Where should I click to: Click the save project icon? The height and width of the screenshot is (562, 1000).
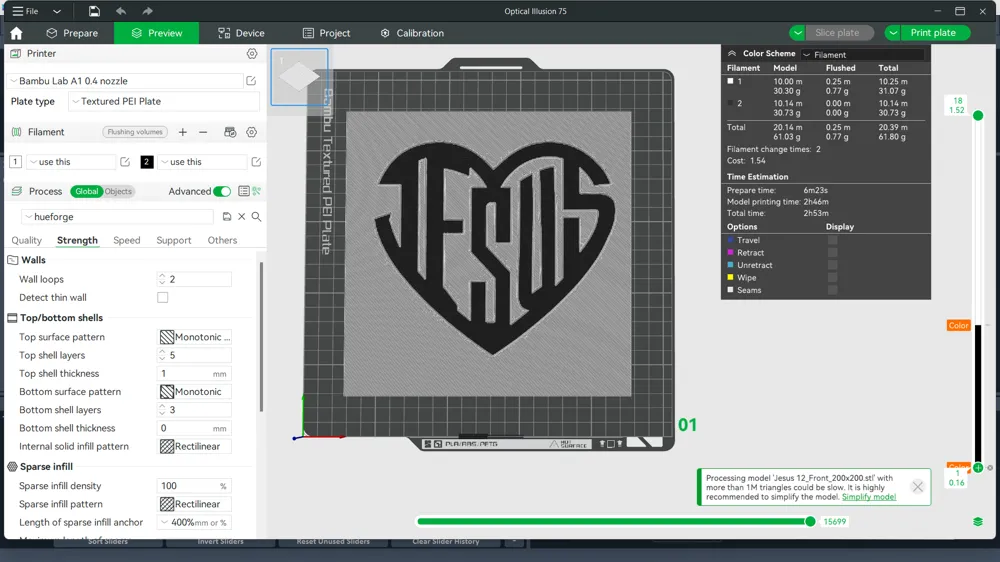(94, 11)
